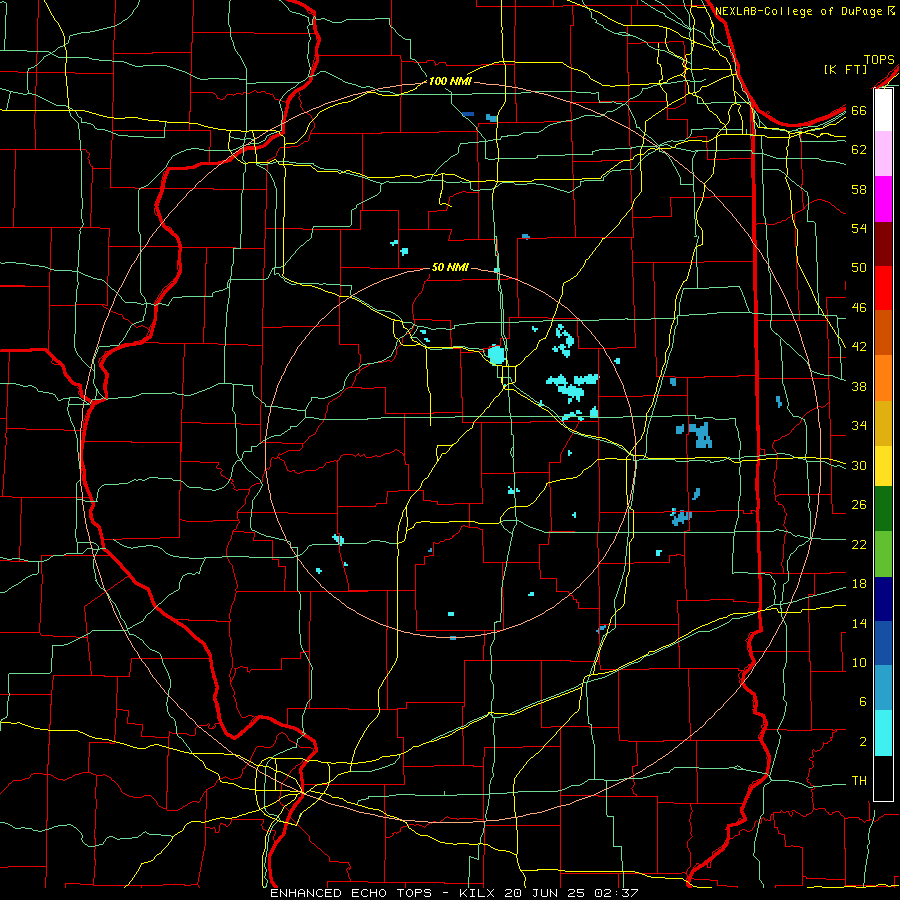This screenshot has height=900, width=900.
Task: Click the '20 JUN 25' date text
Action: click(x=544, y=893)
